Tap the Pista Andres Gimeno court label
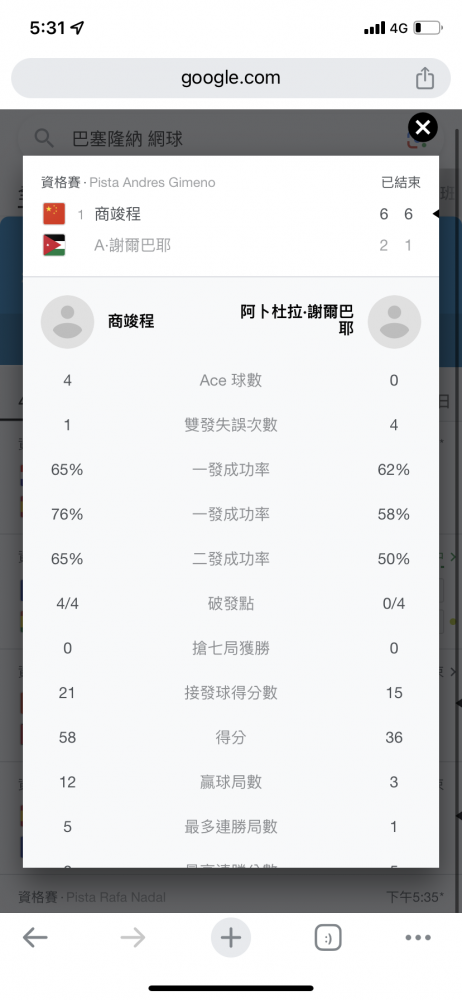Viewport: 462px width, 1000px height. click(152, 182)
